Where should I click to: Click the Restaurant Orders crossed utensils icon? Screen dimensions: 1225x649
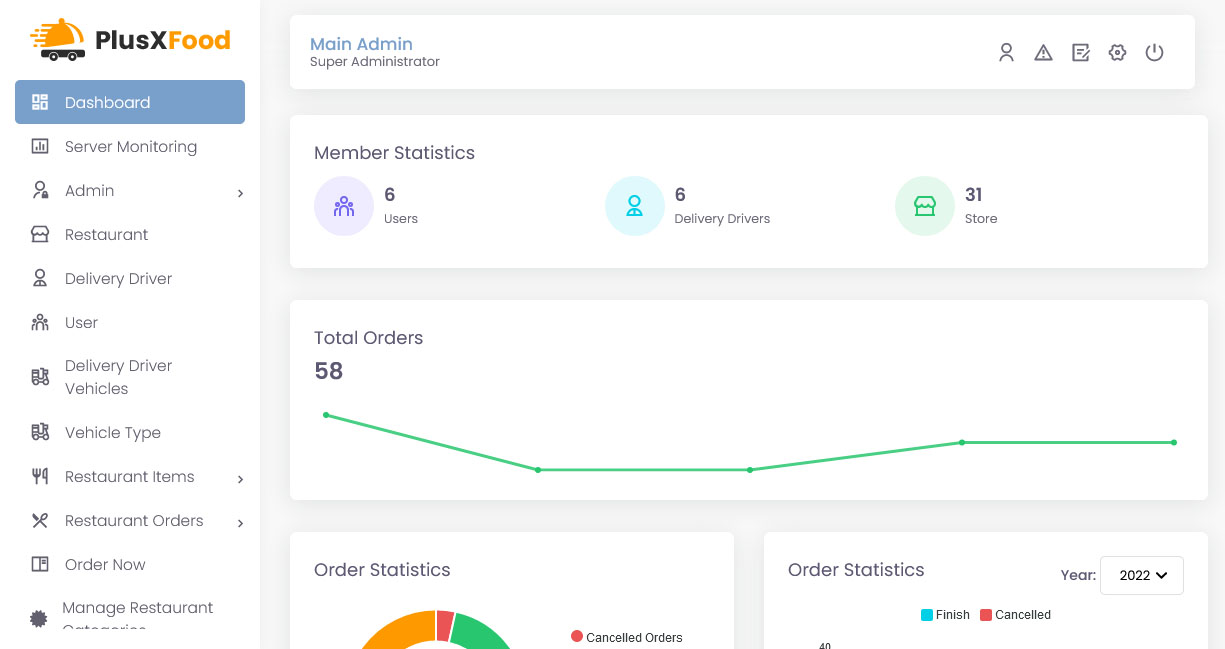click(40, 520)
